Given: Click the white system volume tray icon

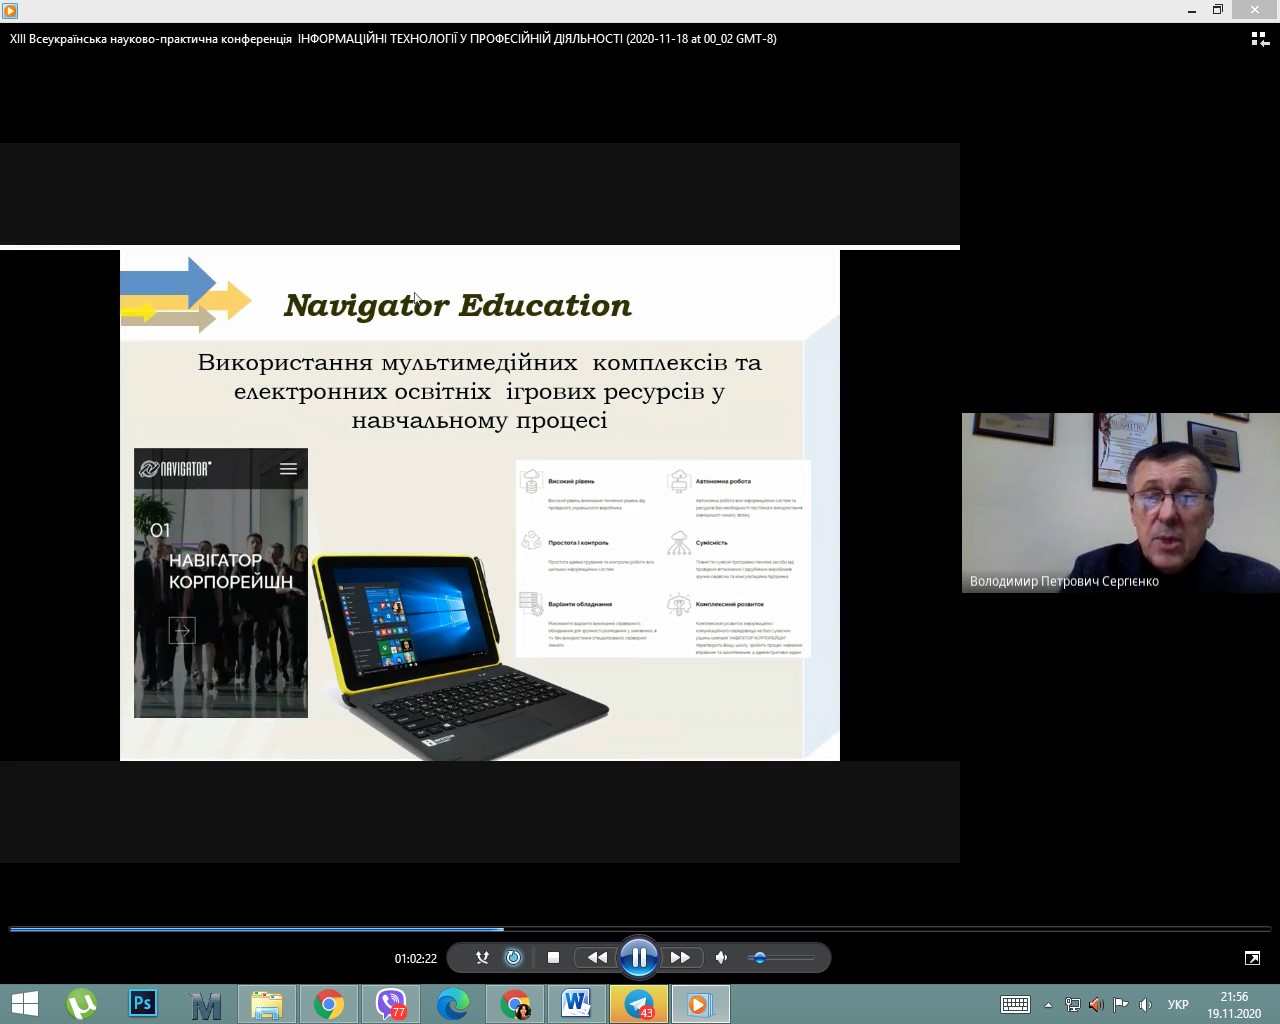Looking at the screenshot, I should (1145, 1005).
